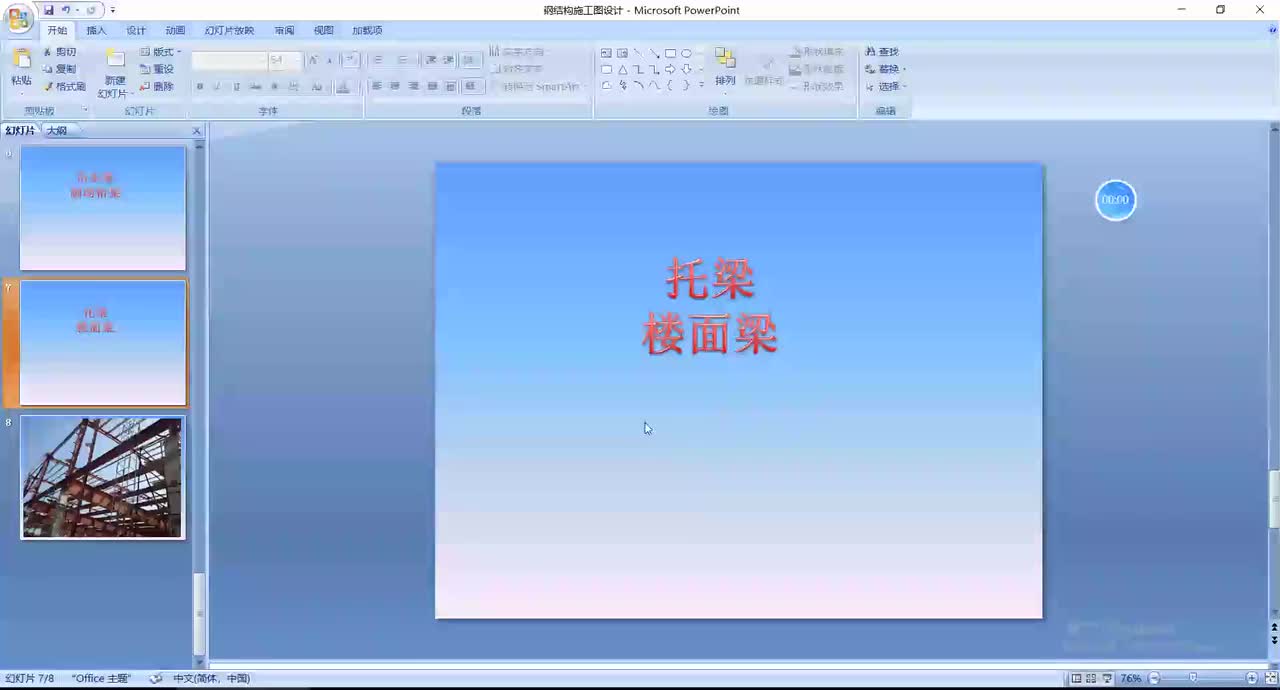The height and width of the screenshot is (690, 1280).
Task: Go to the 视图 ribbon tab
Action: [x=323, y=30]
